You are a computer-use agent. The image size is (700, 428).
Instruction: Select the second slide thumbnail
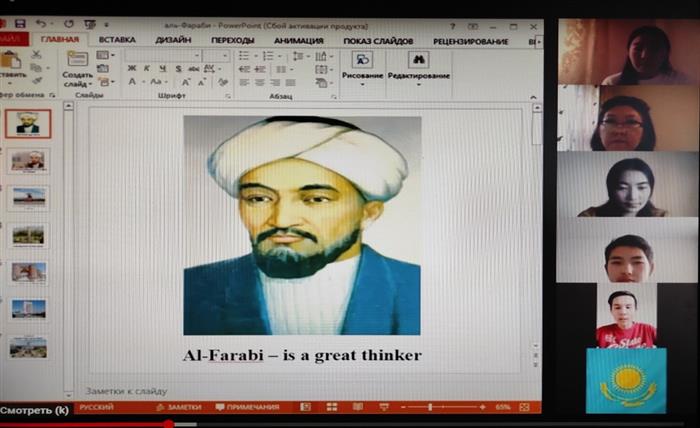coord(28,160)
